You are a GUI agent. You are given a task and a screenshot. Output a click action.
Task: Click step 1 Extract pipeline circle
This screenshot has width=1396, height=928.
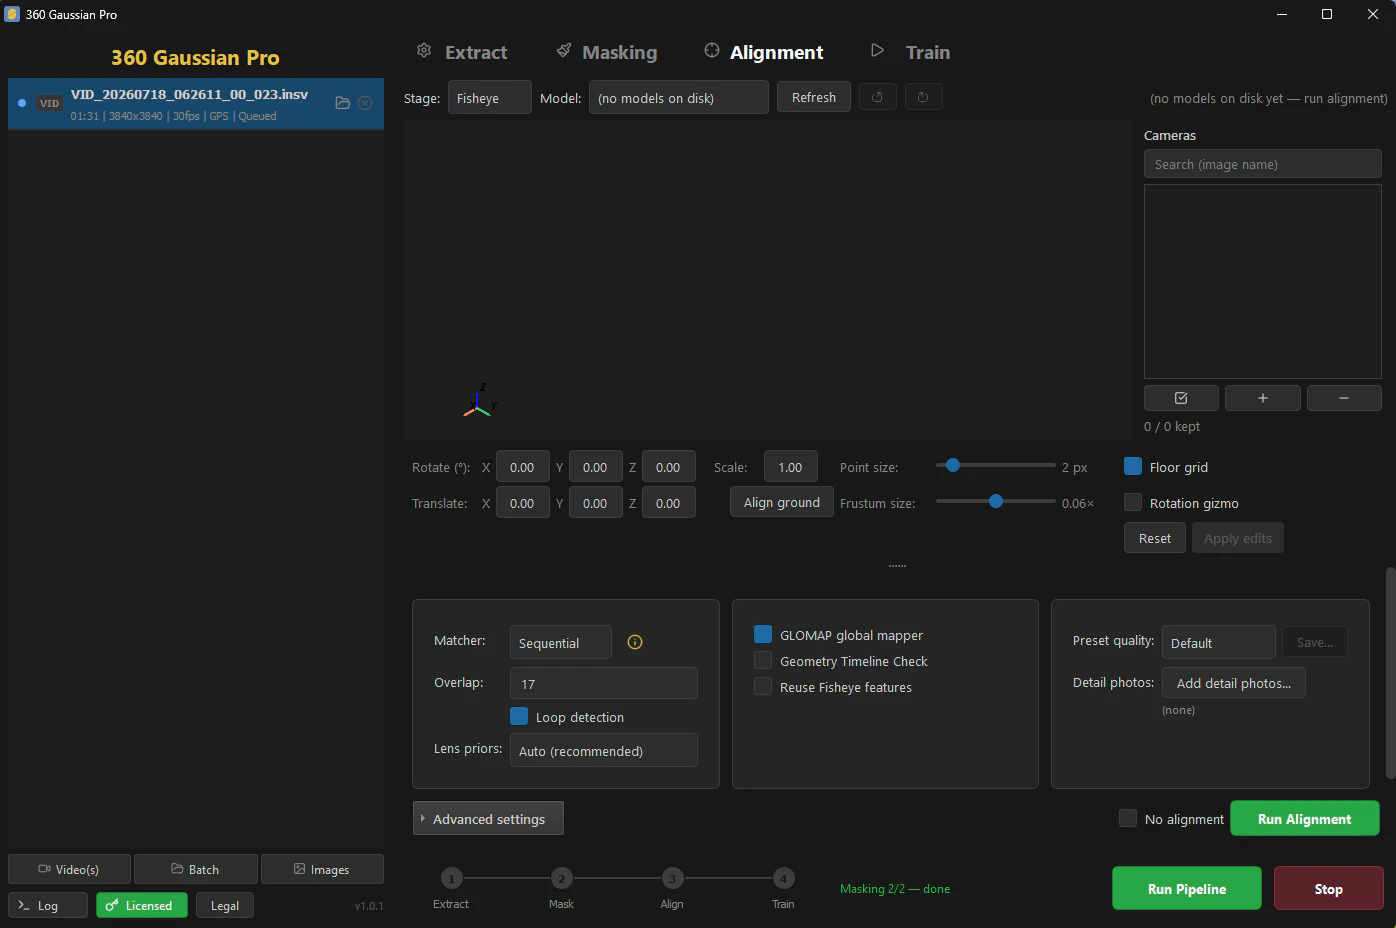(x=452, y=878)
